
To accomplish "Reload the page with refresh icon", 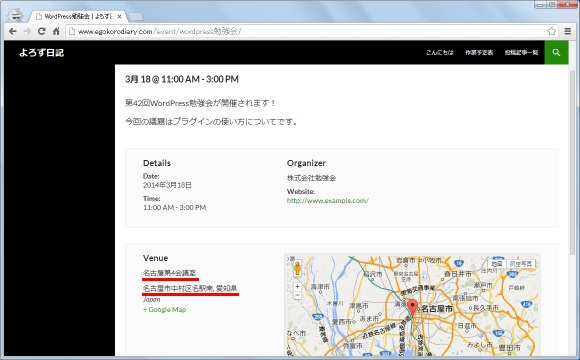I will point(42,31).
